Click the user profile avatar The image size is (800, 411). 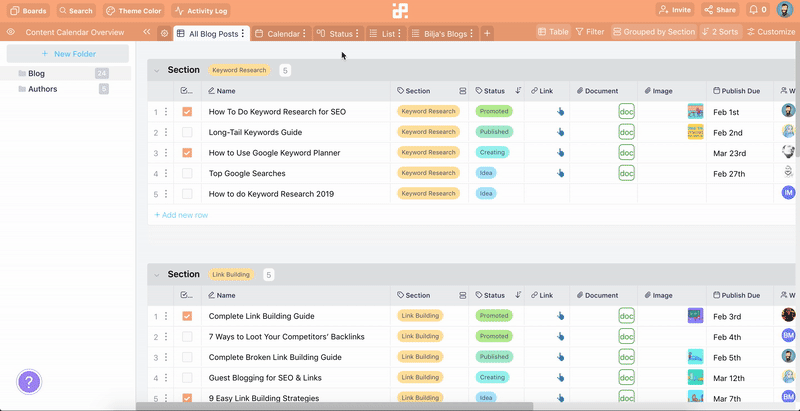pyautogui.click(x=785, y=10)
